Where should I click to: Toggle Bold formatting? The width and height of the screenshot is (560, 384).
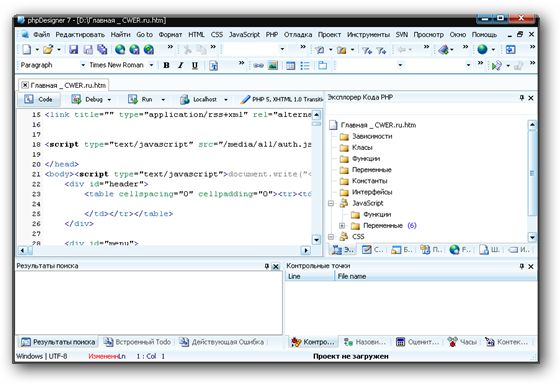tap(166, 65)
